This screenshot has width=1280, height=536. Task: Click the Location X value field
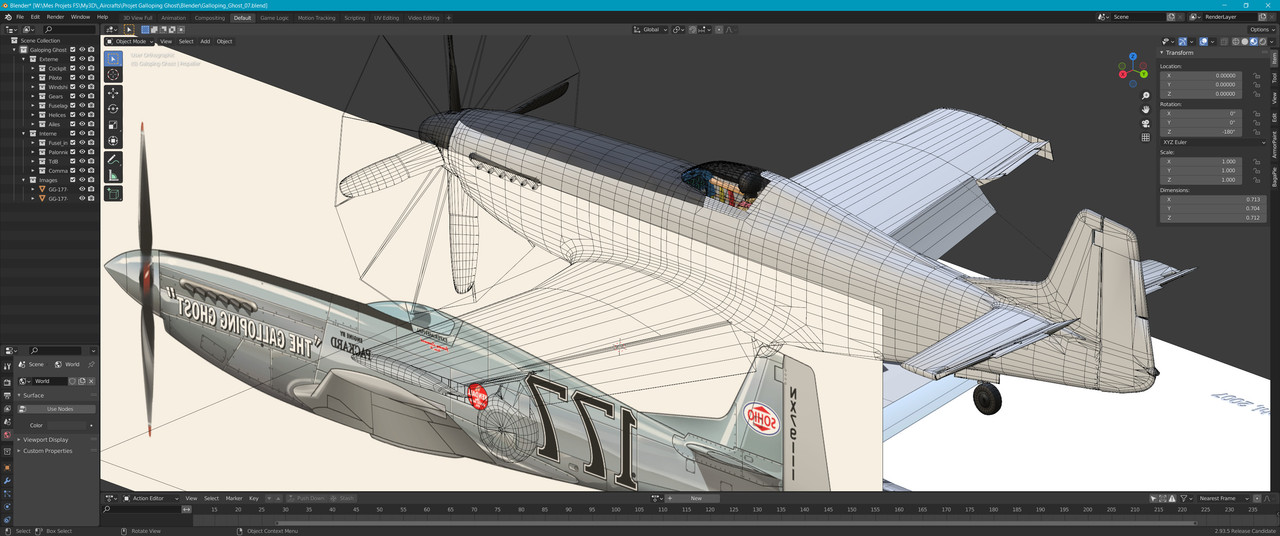1200,75
